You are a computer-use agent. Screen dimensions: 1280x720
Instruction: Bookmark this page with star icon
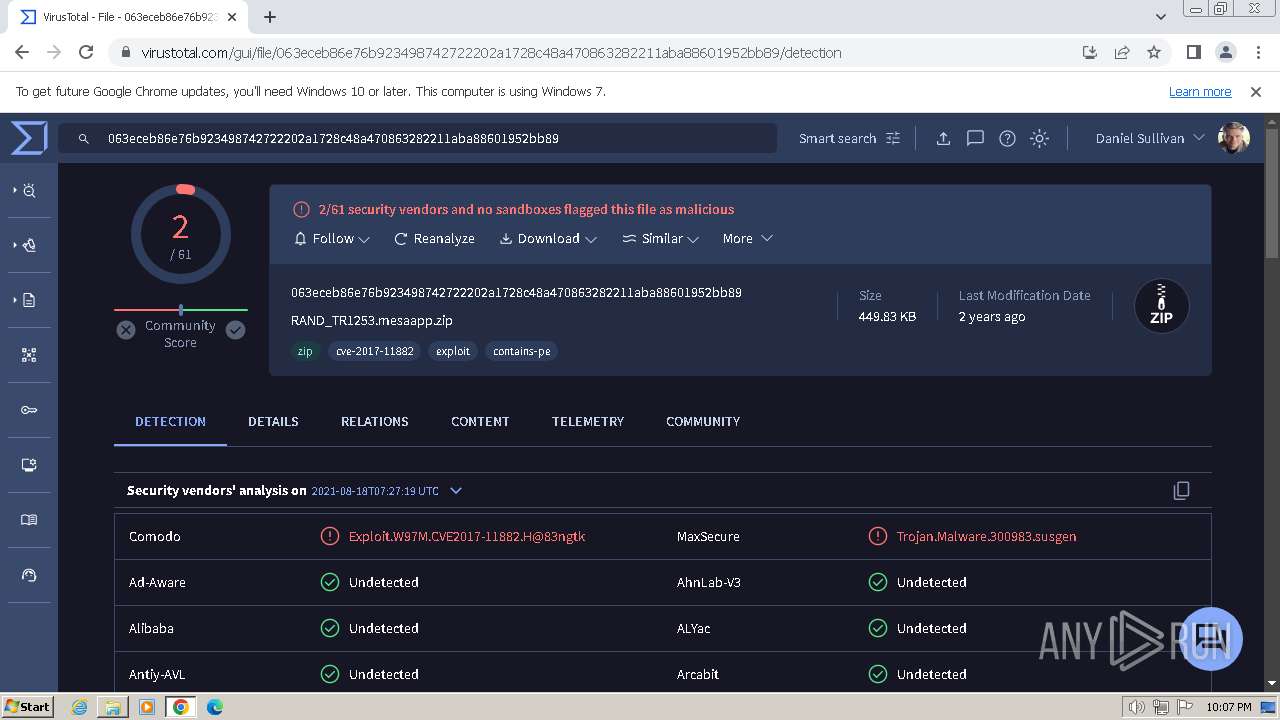[1154, 53]
